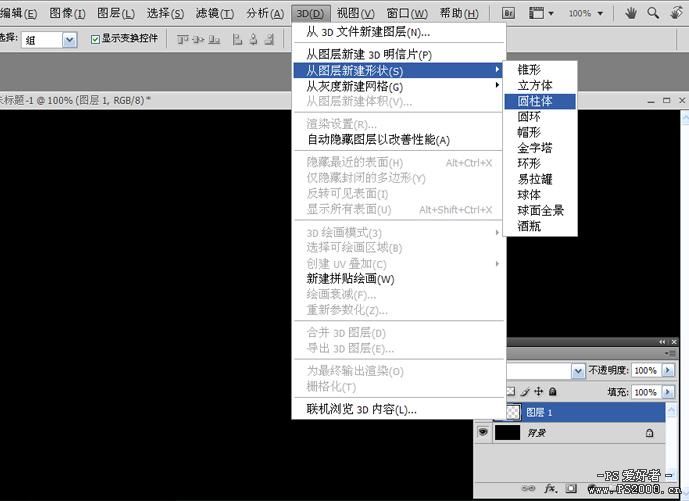Screen dimensions: 689x501
Task: Toggle lock position move icon
Action: [539, 391]
